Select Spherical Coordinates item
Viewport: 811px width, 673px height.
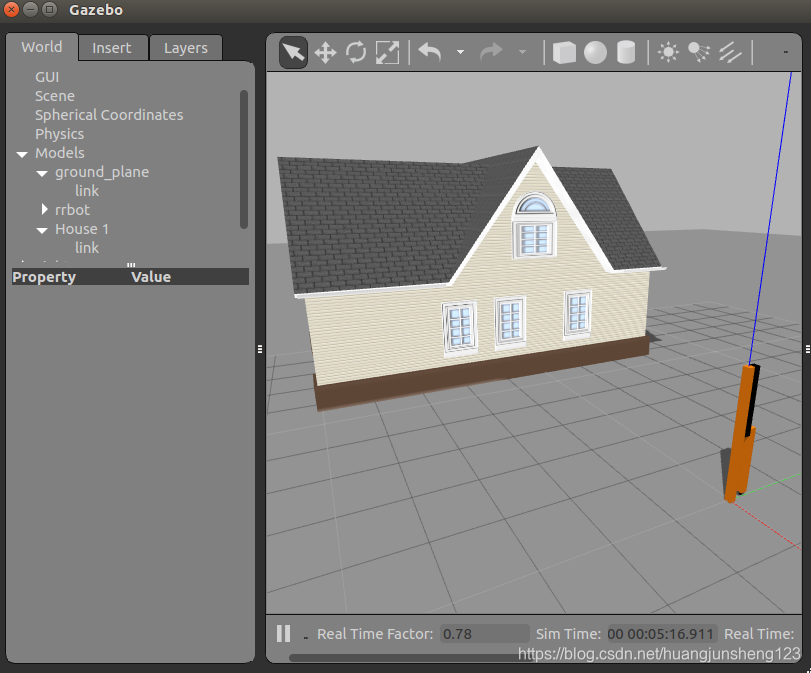109,115
